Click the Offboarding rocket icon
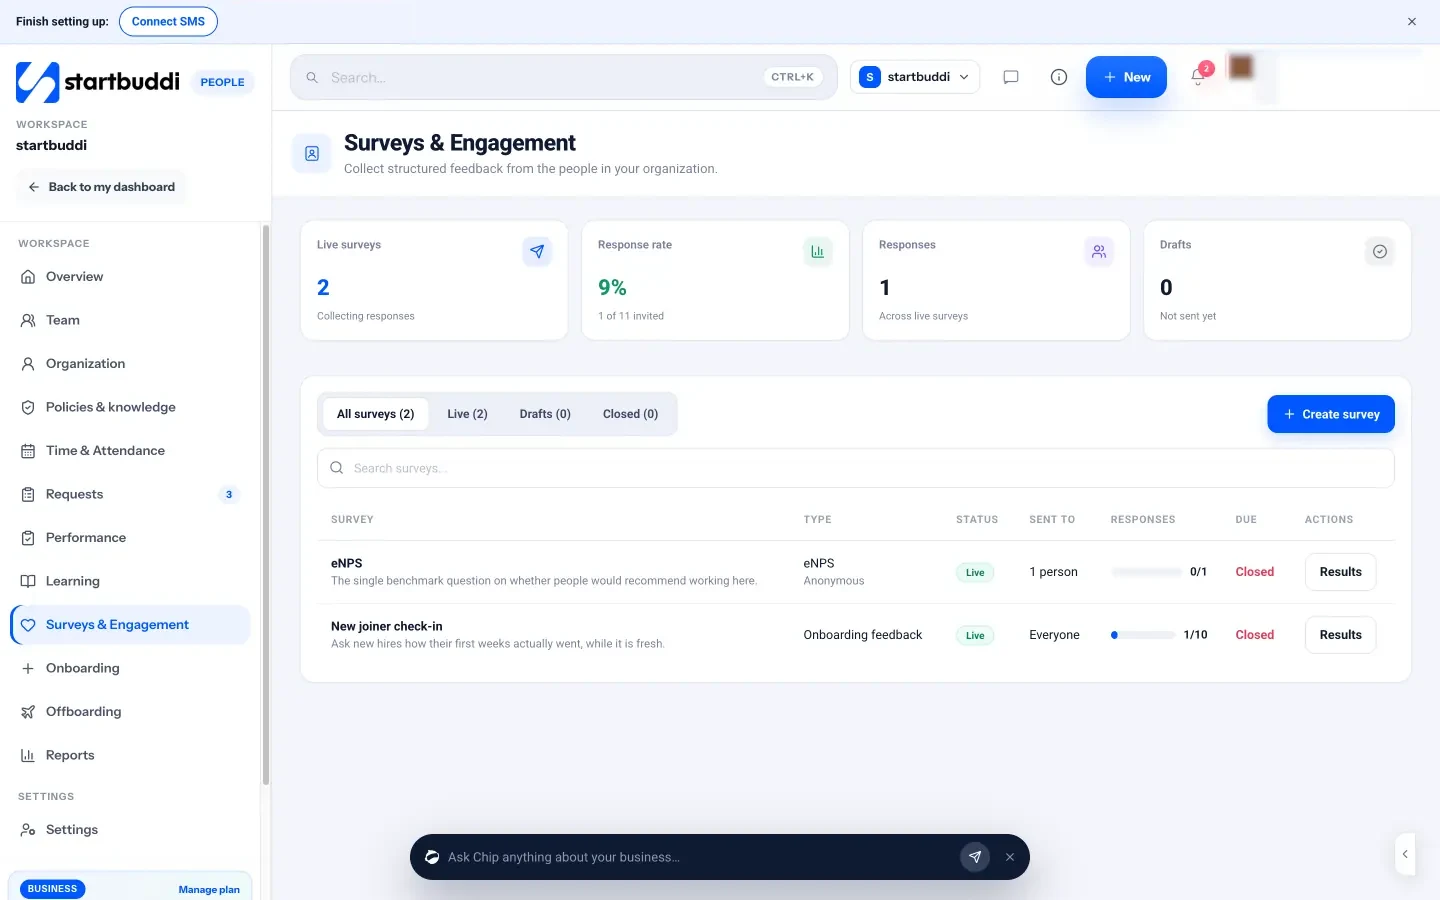Viewport: 1440px width, 900px height. (x=28, y=712)
